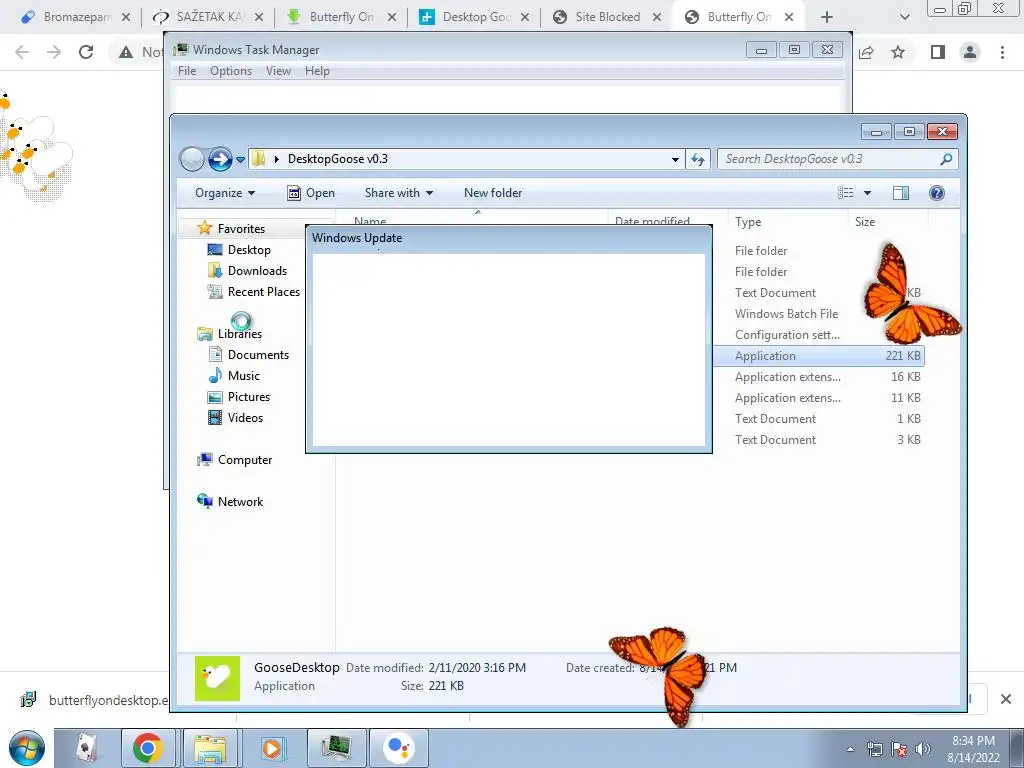
Task: Toggle the preview pane icon
Action: pyautogui.click(x=901, y=193)
